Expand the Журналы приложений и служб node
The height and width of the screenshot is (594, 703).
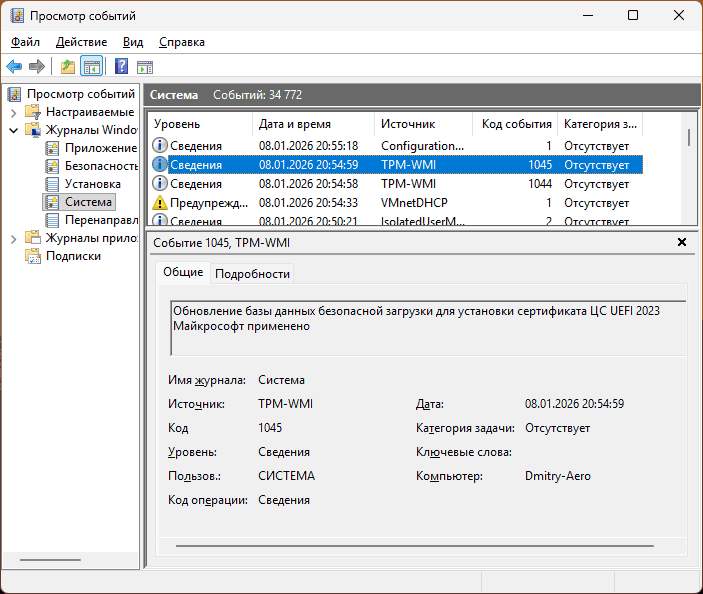13,238
